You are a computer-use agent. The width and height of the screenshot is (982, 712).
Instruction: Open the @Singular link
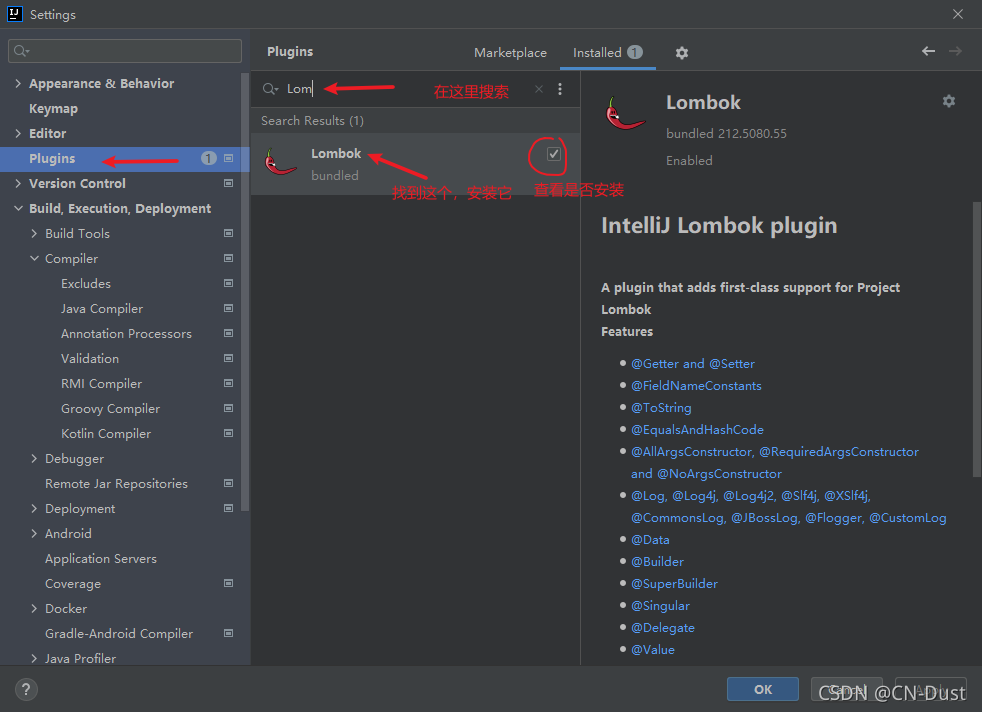pos(660,606)
